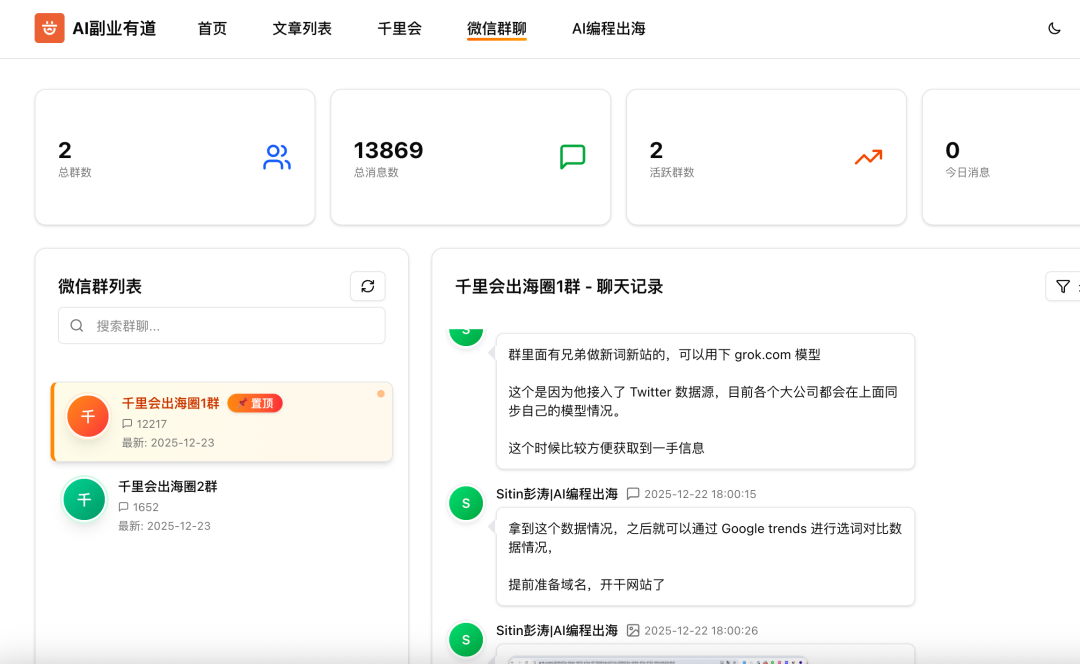Image resolution: width=1080 pixels, height=664 pixels.
Task: Switch to the 微信群聊 tab
Action: [497, 29]
